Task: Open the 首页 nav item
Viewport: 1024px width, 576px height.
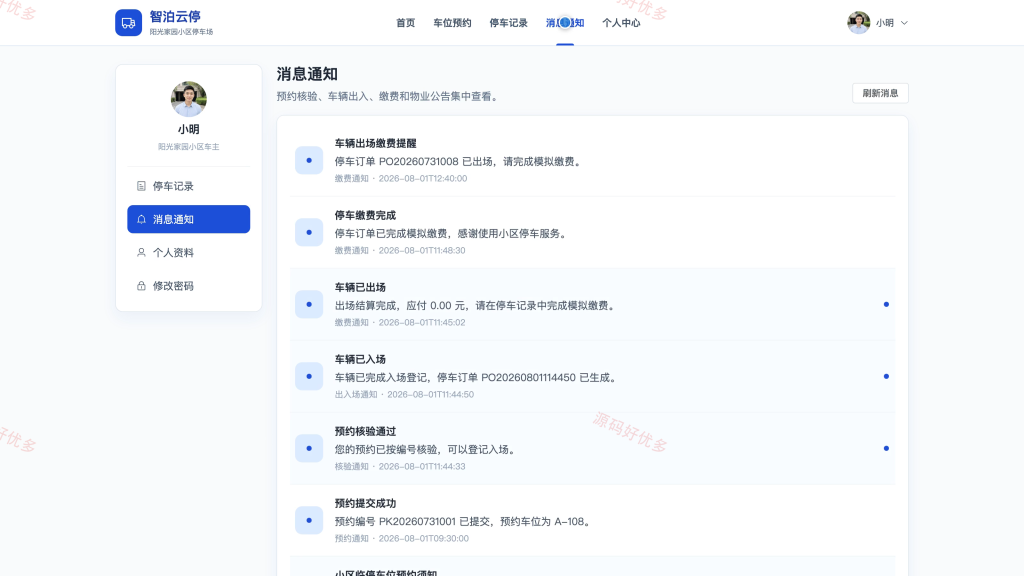Action: (x=406, y=23)
